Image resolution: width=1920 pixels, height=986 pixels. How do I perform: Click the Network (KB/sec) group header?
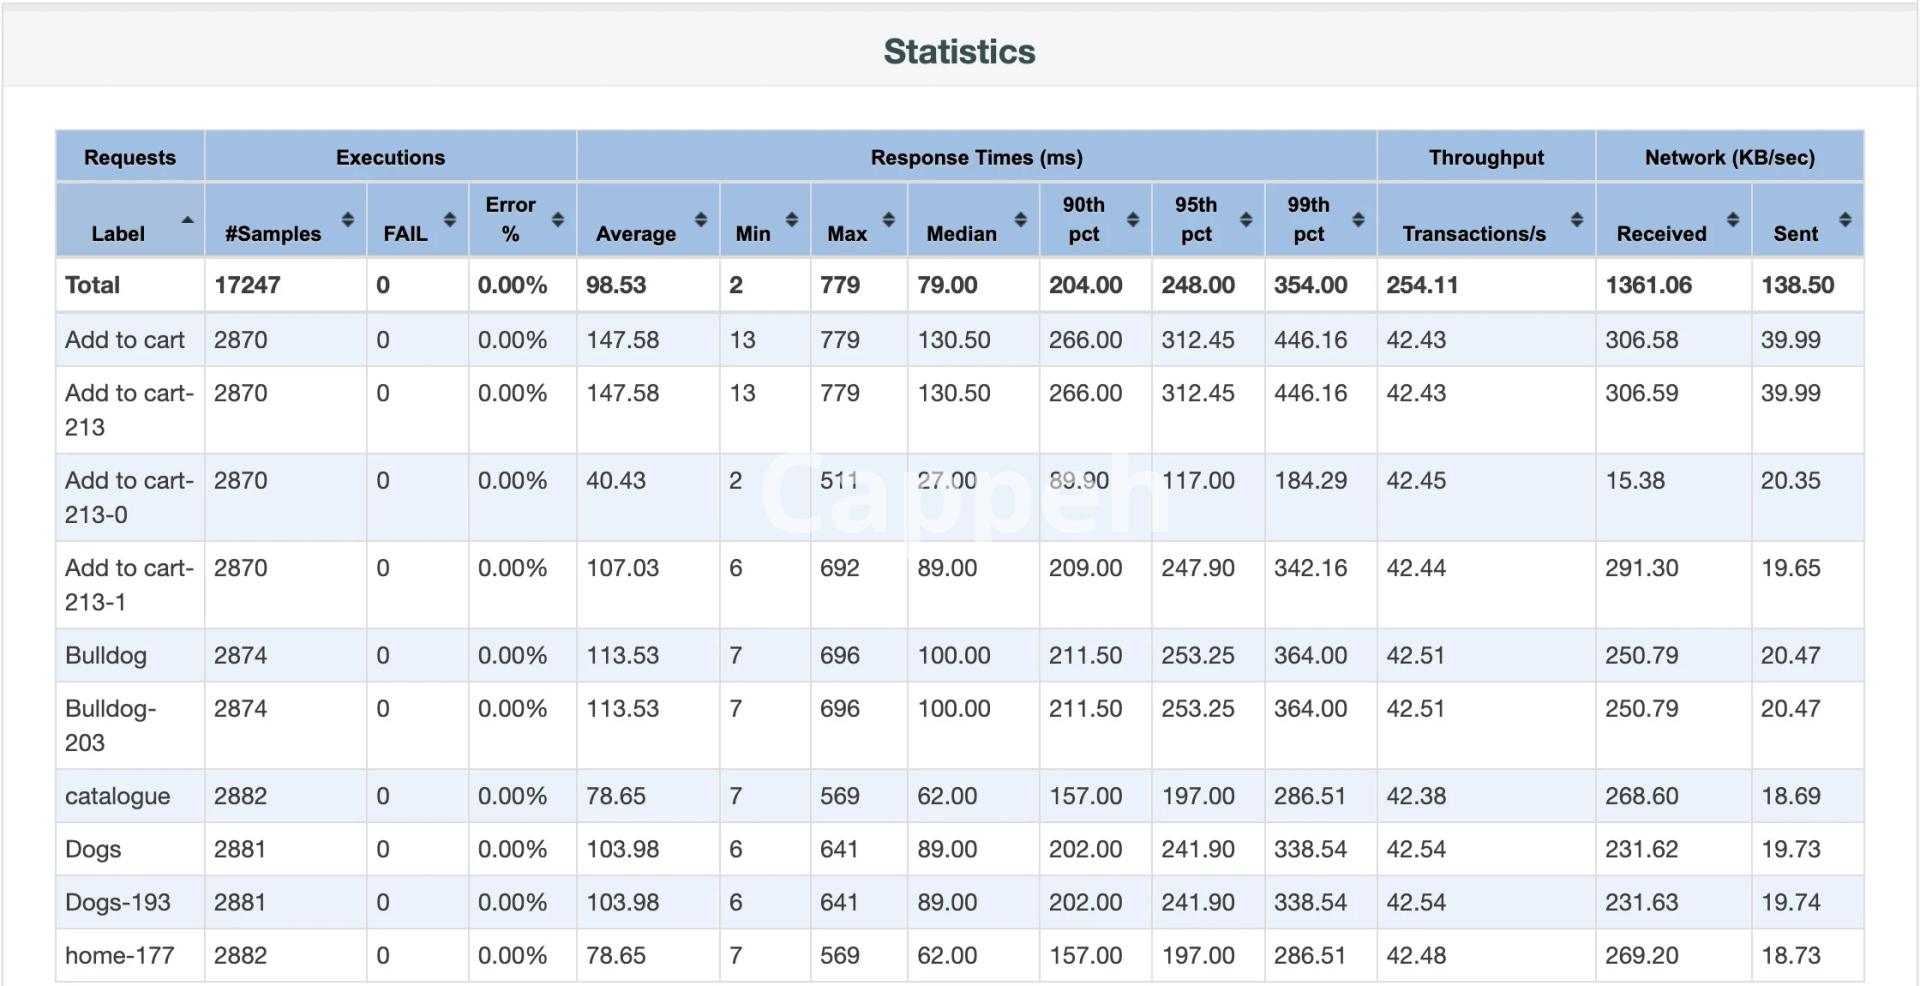(1729, 157)
